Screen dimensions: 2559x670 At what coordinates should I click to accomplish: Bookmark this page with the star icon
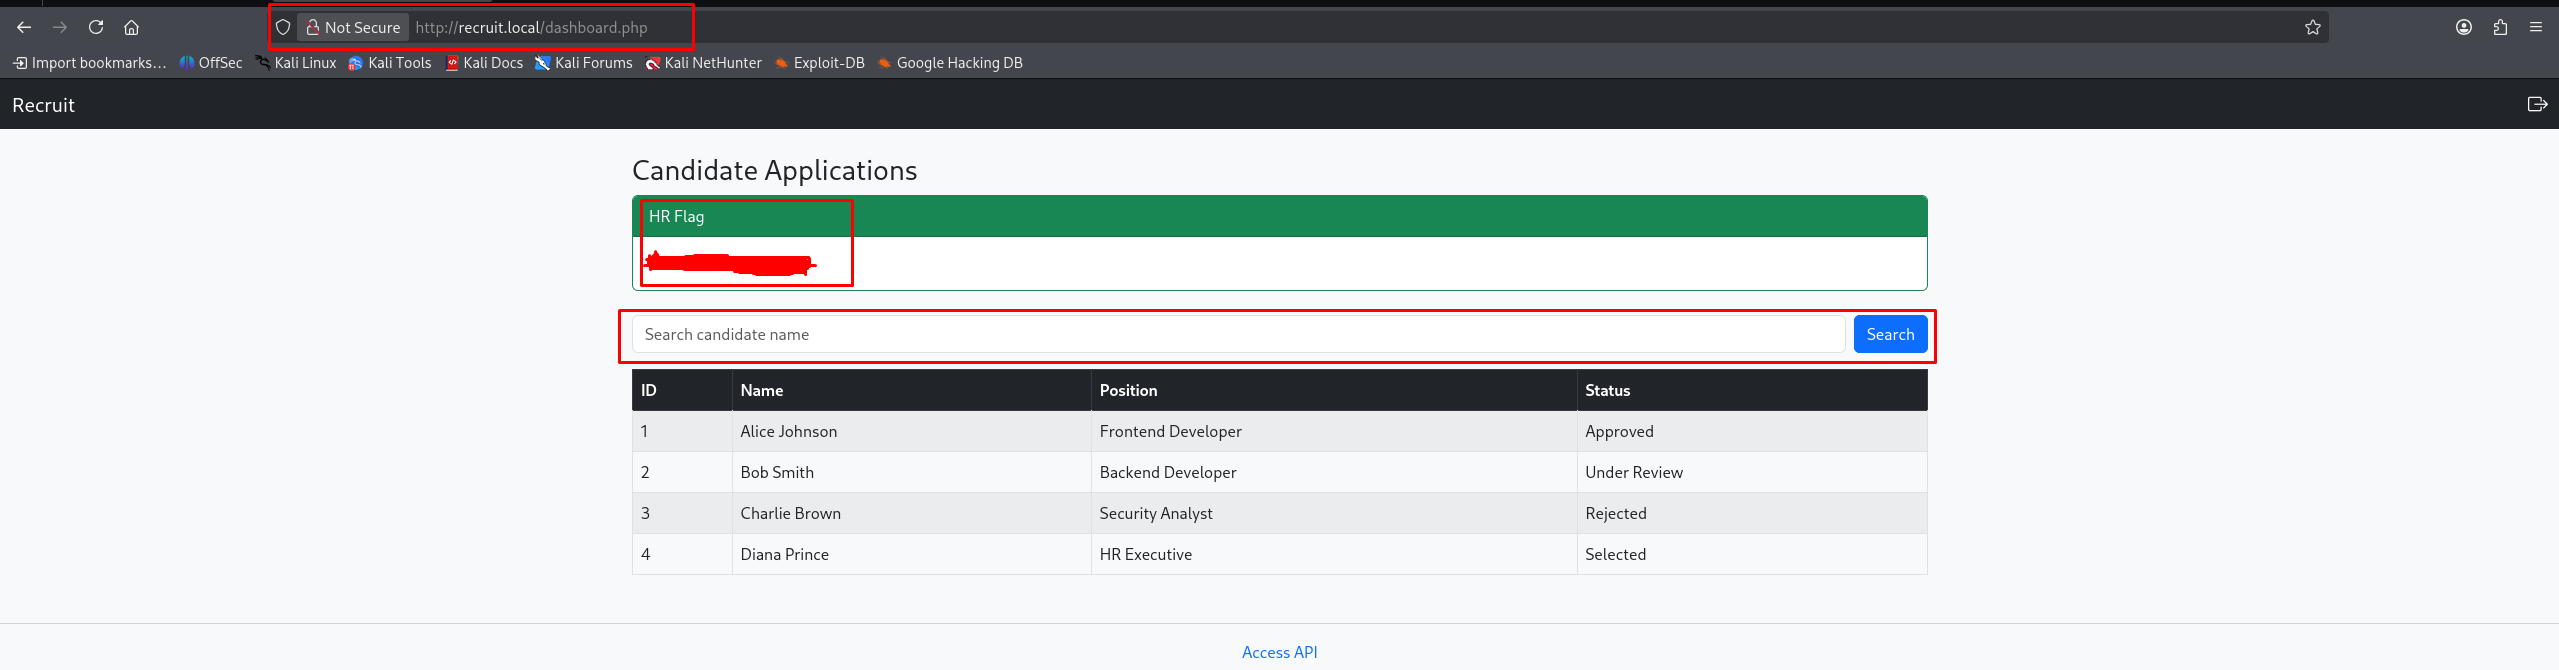(2312, 27)
